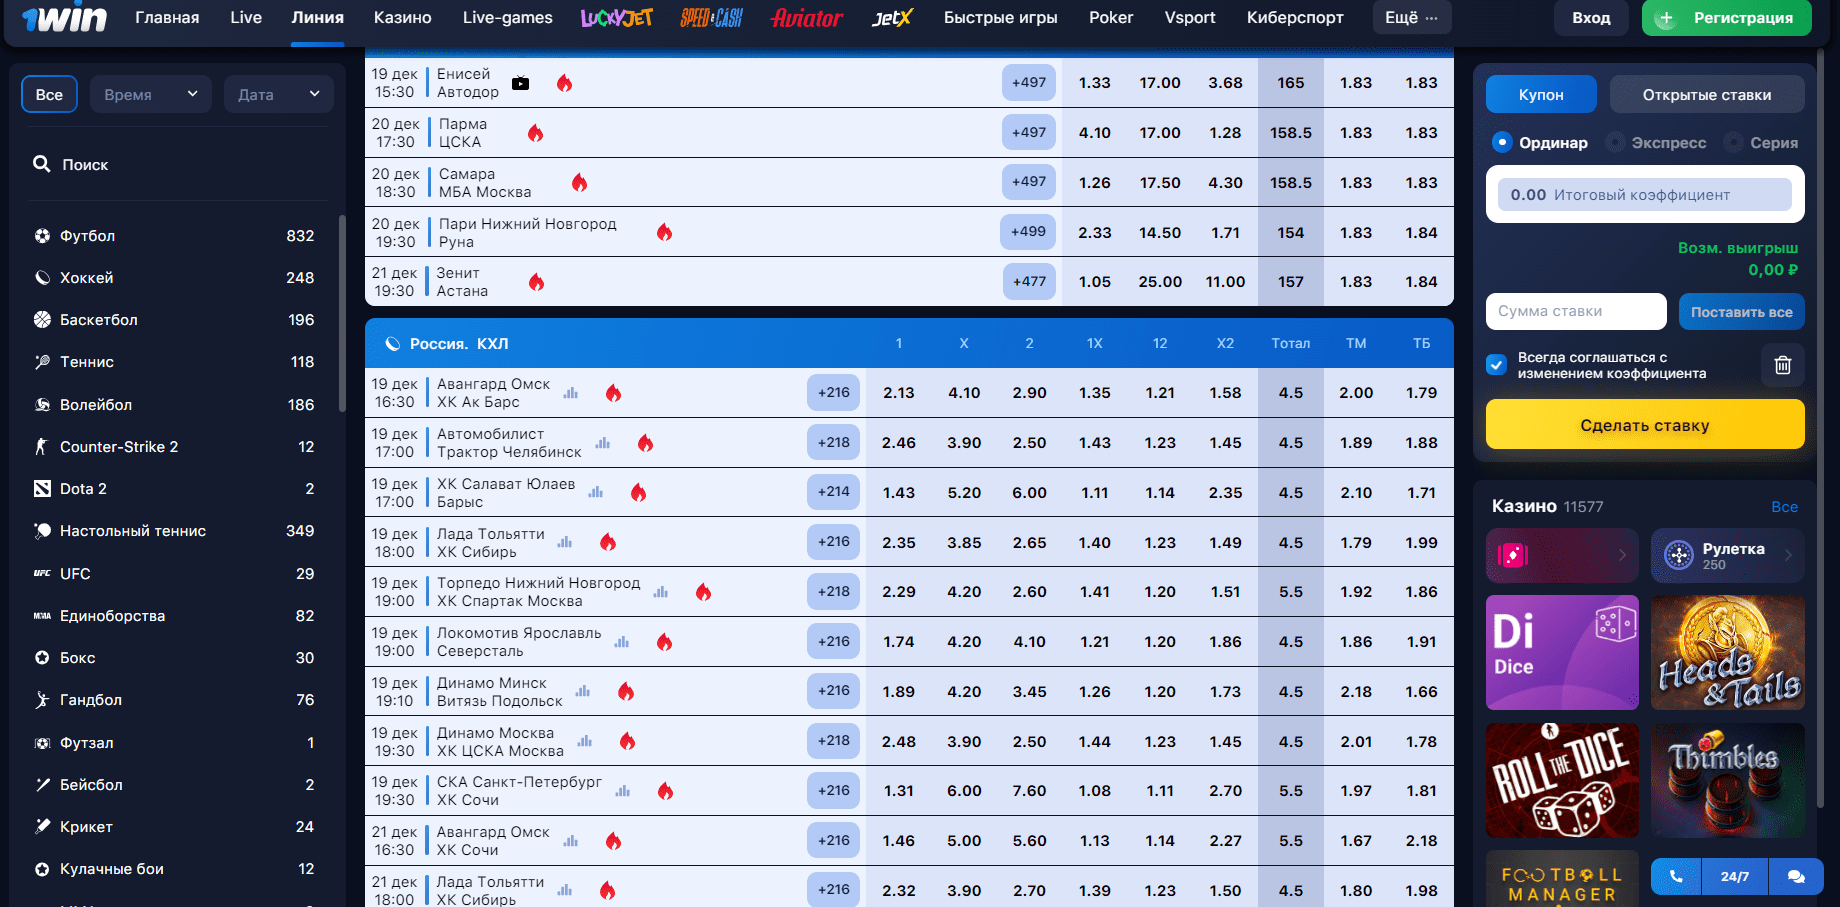Image resolution: width=1840 pixels, height=907 pixels.
Task: Open the Главная menu item
Action: tap(167, 17)
